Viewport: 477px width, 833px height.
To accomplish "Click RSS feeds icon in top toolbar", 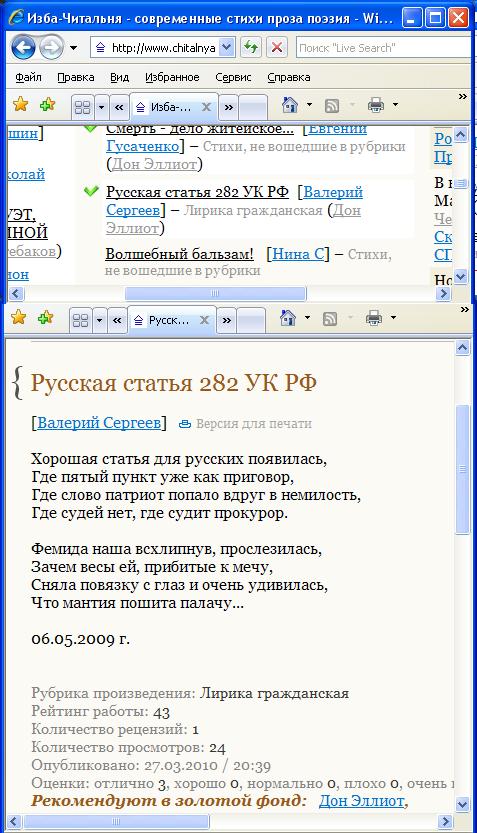I will click(x=331, y=106).
